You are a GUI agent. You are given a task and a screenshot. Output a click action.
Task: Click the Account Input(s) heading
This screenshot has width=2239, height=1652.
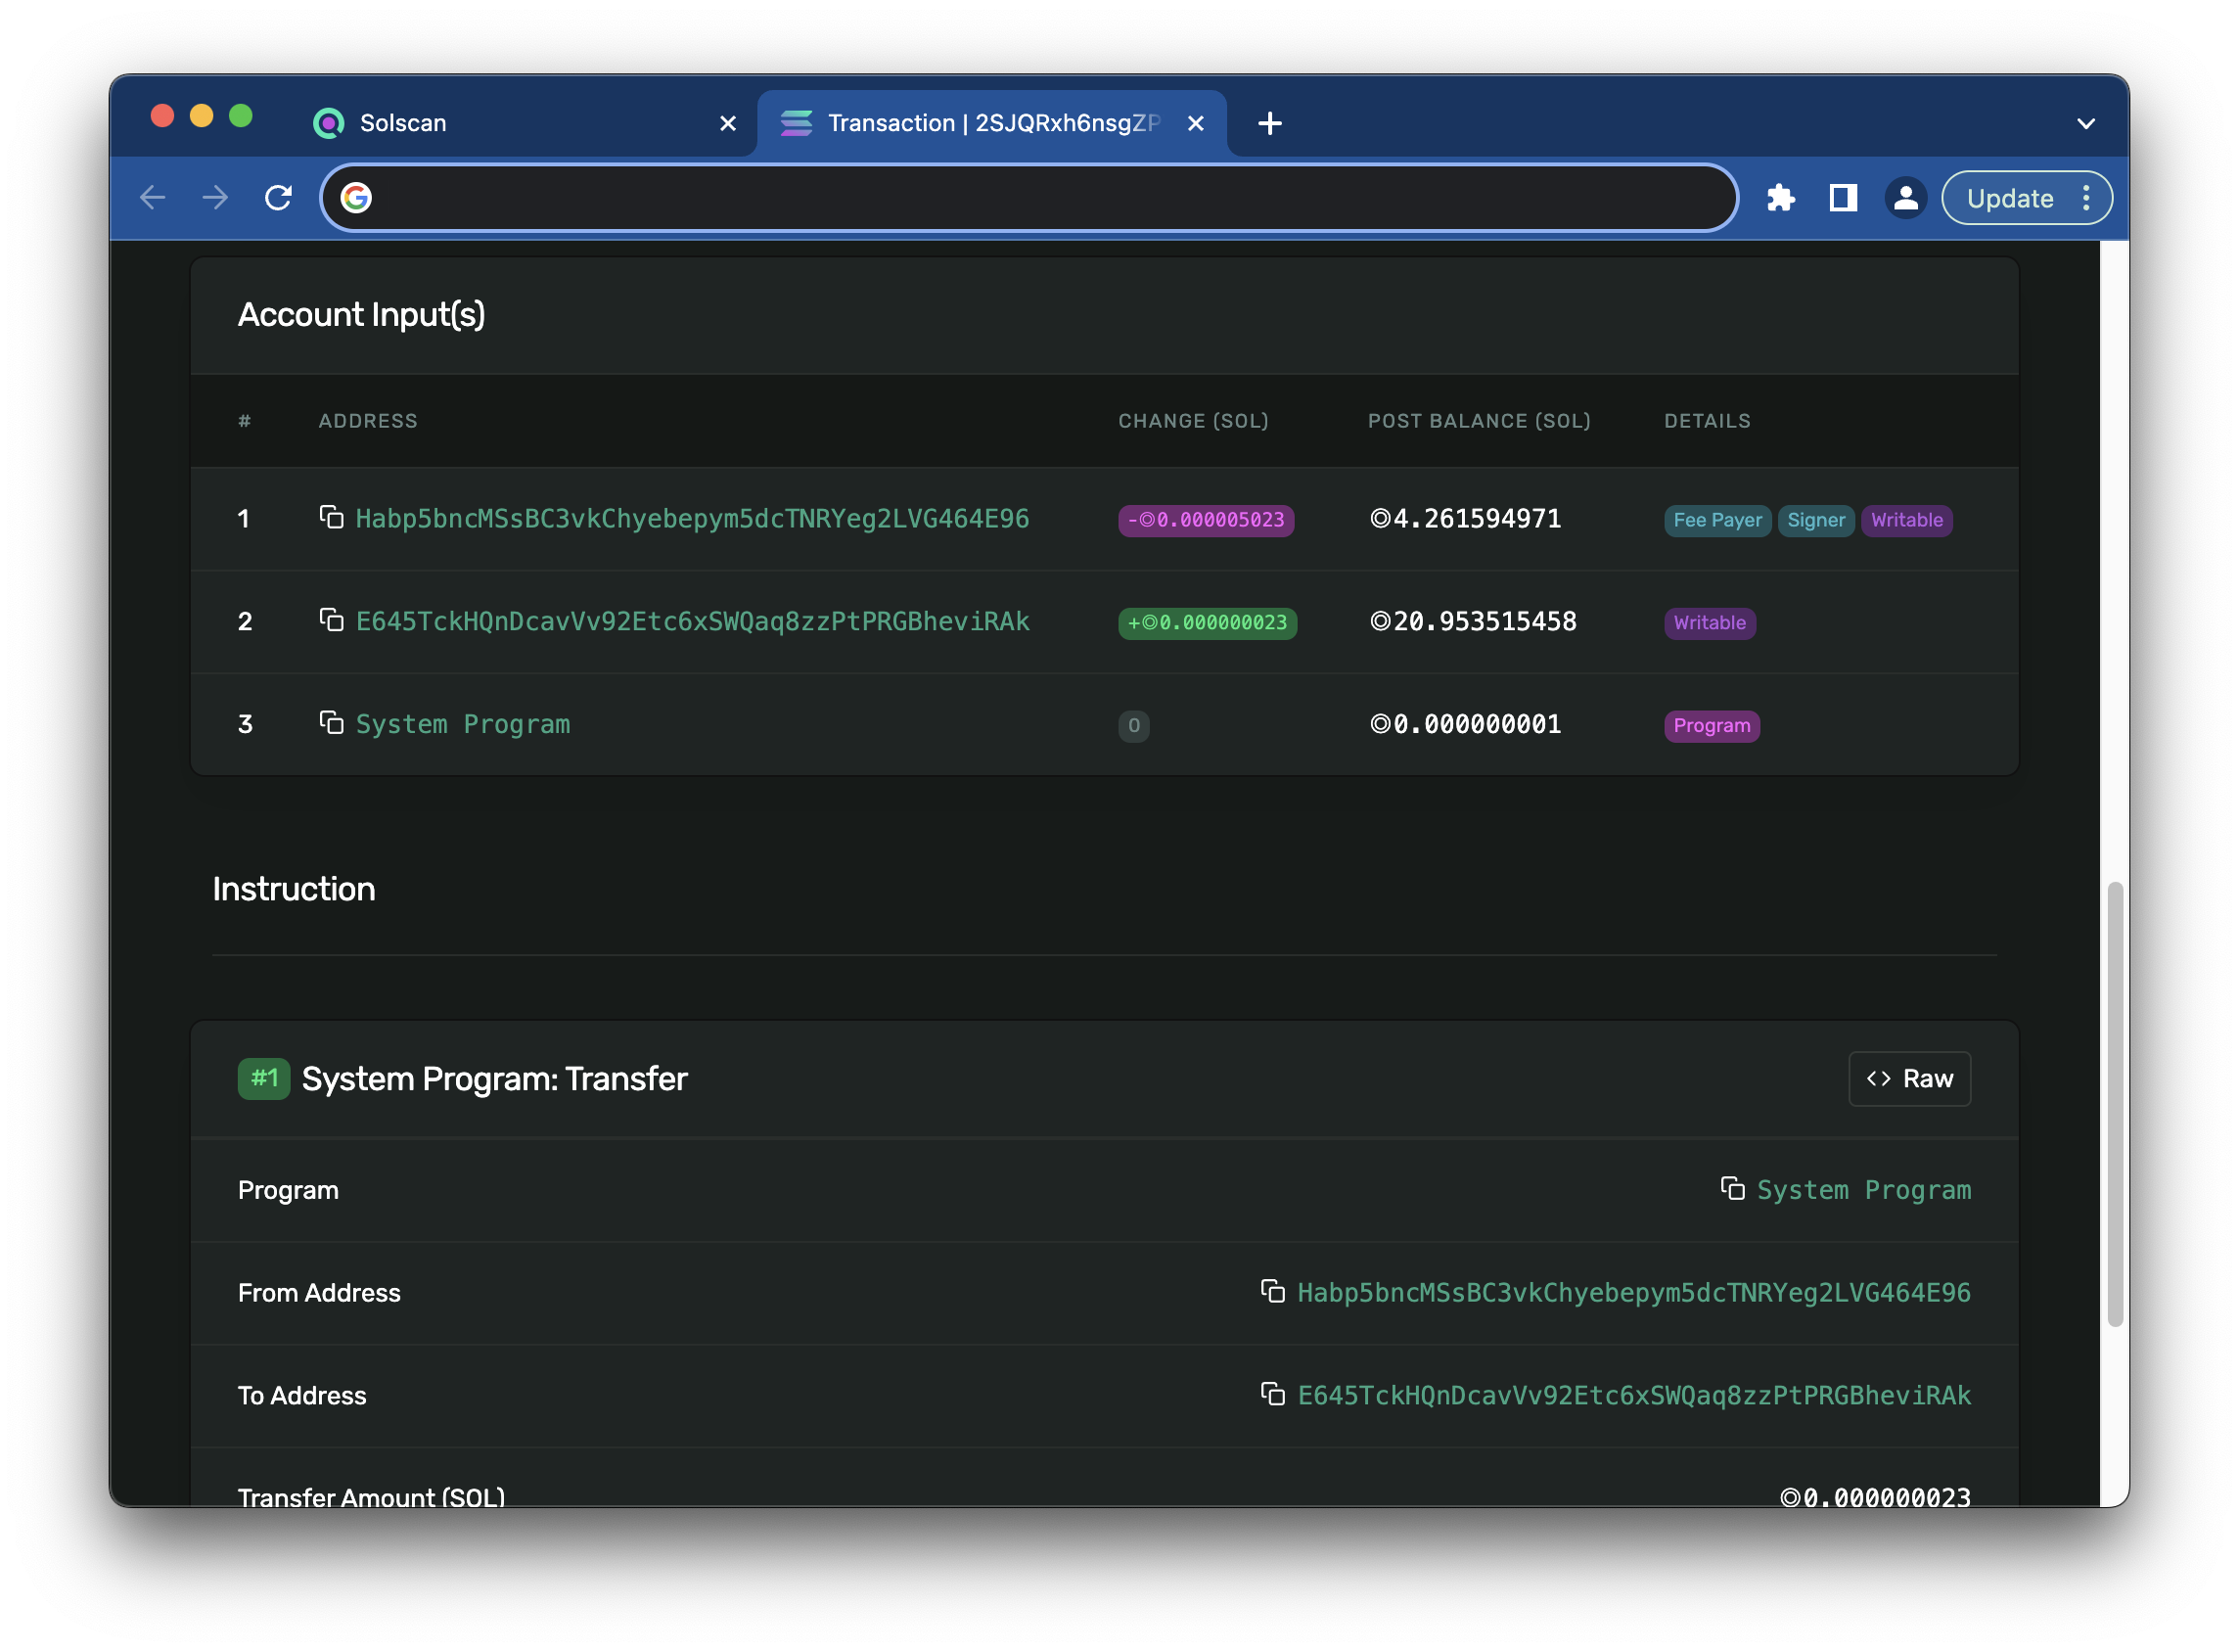click(362, 315)
